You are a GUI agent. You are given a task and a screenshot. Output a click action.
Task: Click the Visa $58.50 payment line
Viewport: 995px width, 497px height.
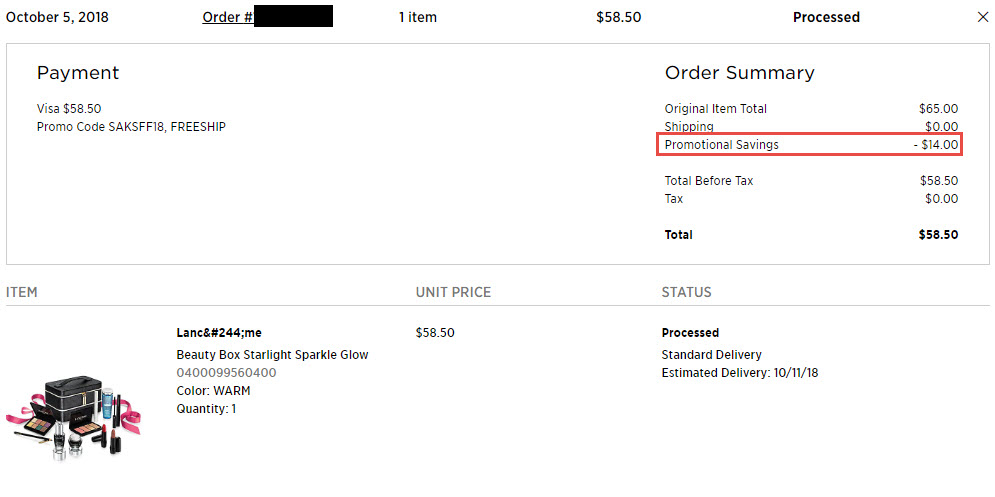(x=69, y=109)
